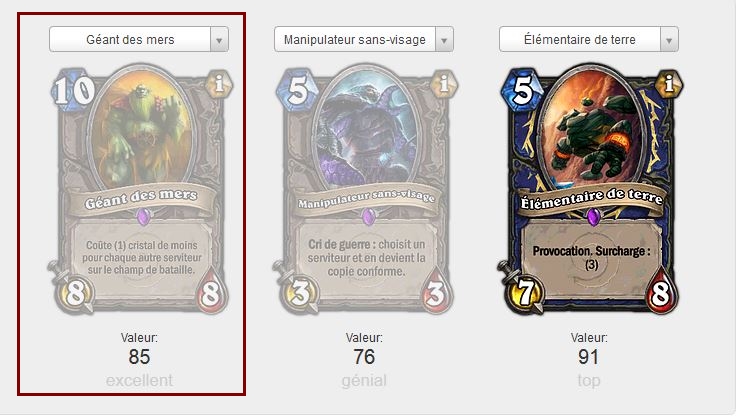This screenshot has height=416, width=738.
Task: Expand the Manipulateur sans-visage dropdown arrow
Action: tap(444, 40)
